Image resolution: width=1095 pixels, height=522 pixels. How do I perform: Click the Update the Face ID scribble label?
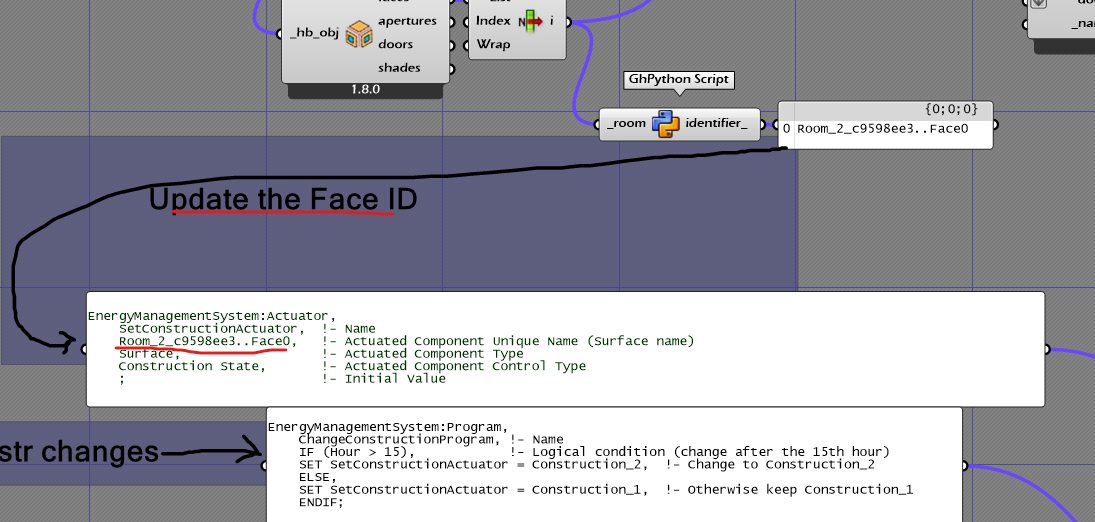coord(283,200)
